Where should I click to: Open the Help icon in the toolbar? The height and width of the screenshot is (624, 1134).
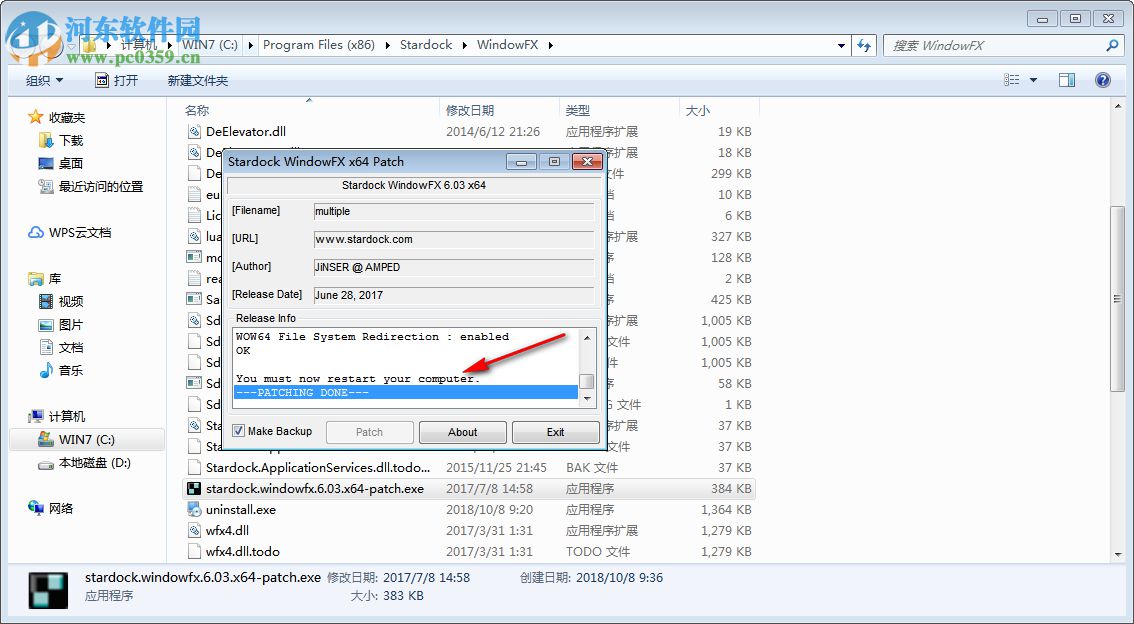pos(1103,79)
